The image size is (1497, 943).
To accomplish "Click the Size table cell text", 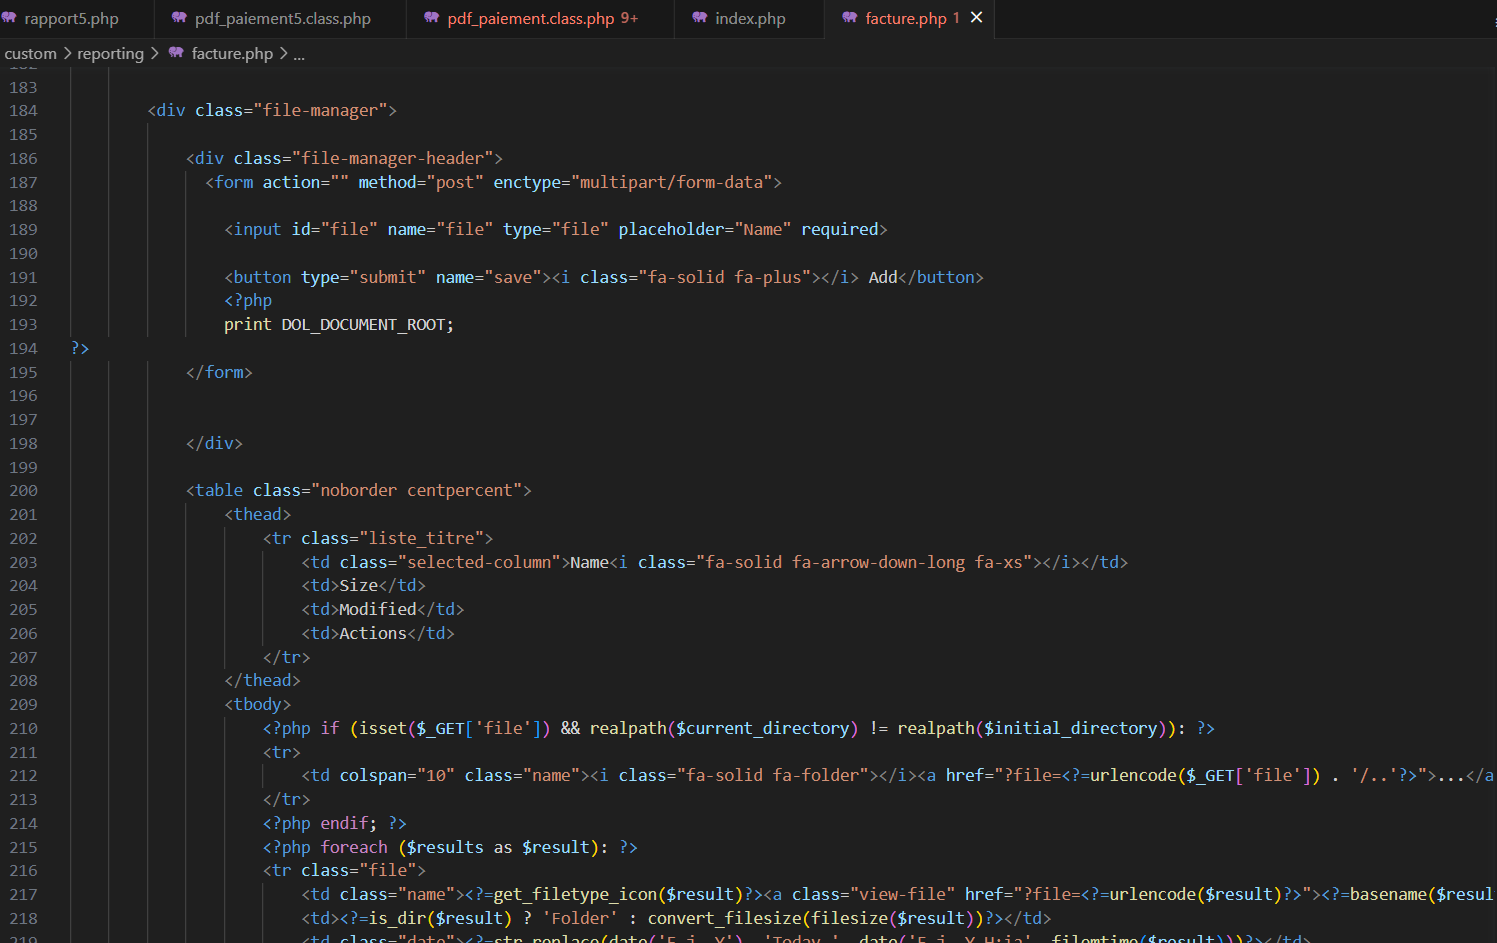I will [x=358, y=586].
